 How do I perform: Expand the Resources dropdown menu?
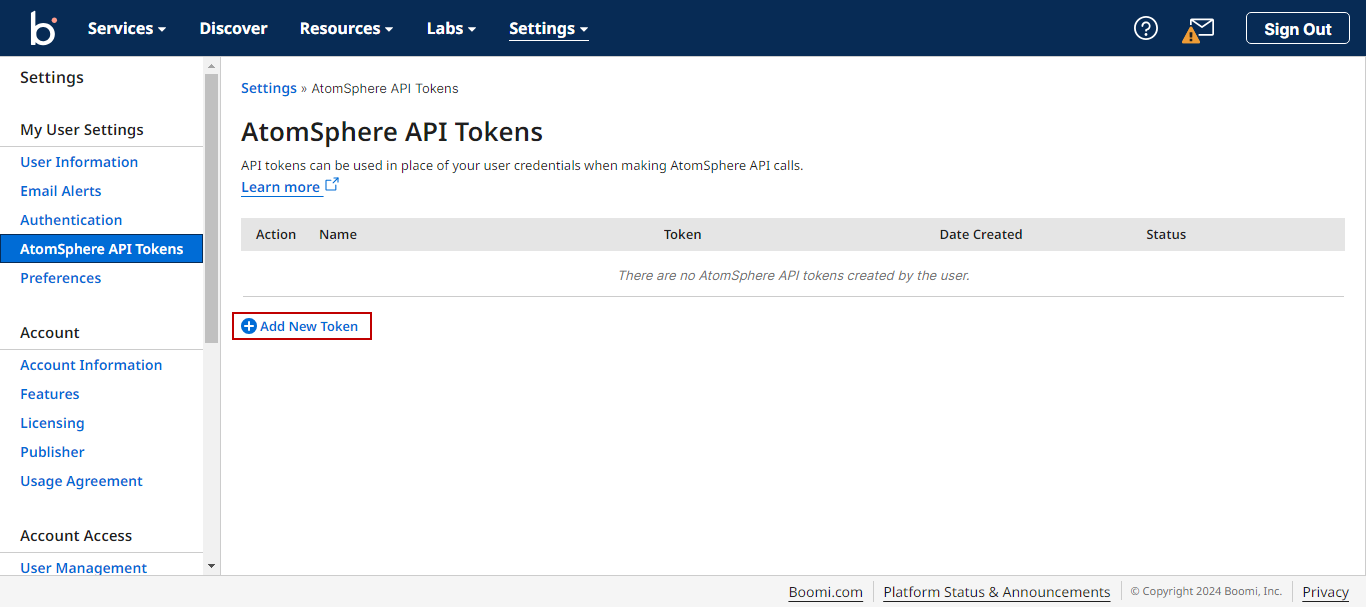[x=346, y=28]
